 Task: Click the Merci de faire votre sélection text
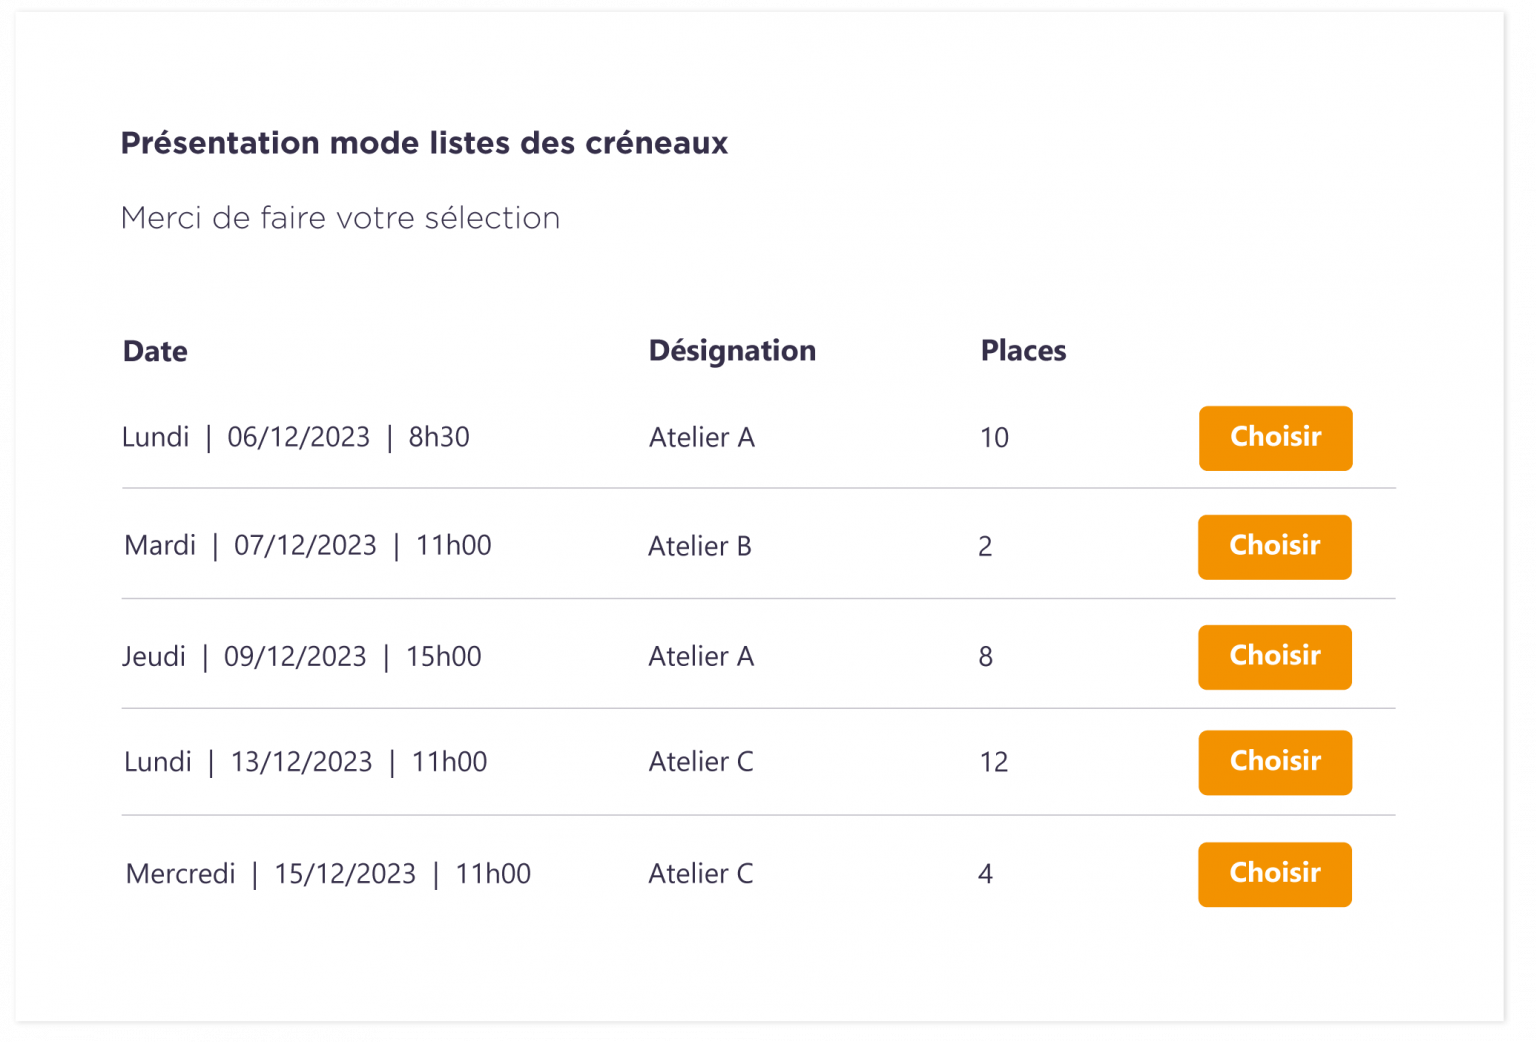tap(340, 218)
